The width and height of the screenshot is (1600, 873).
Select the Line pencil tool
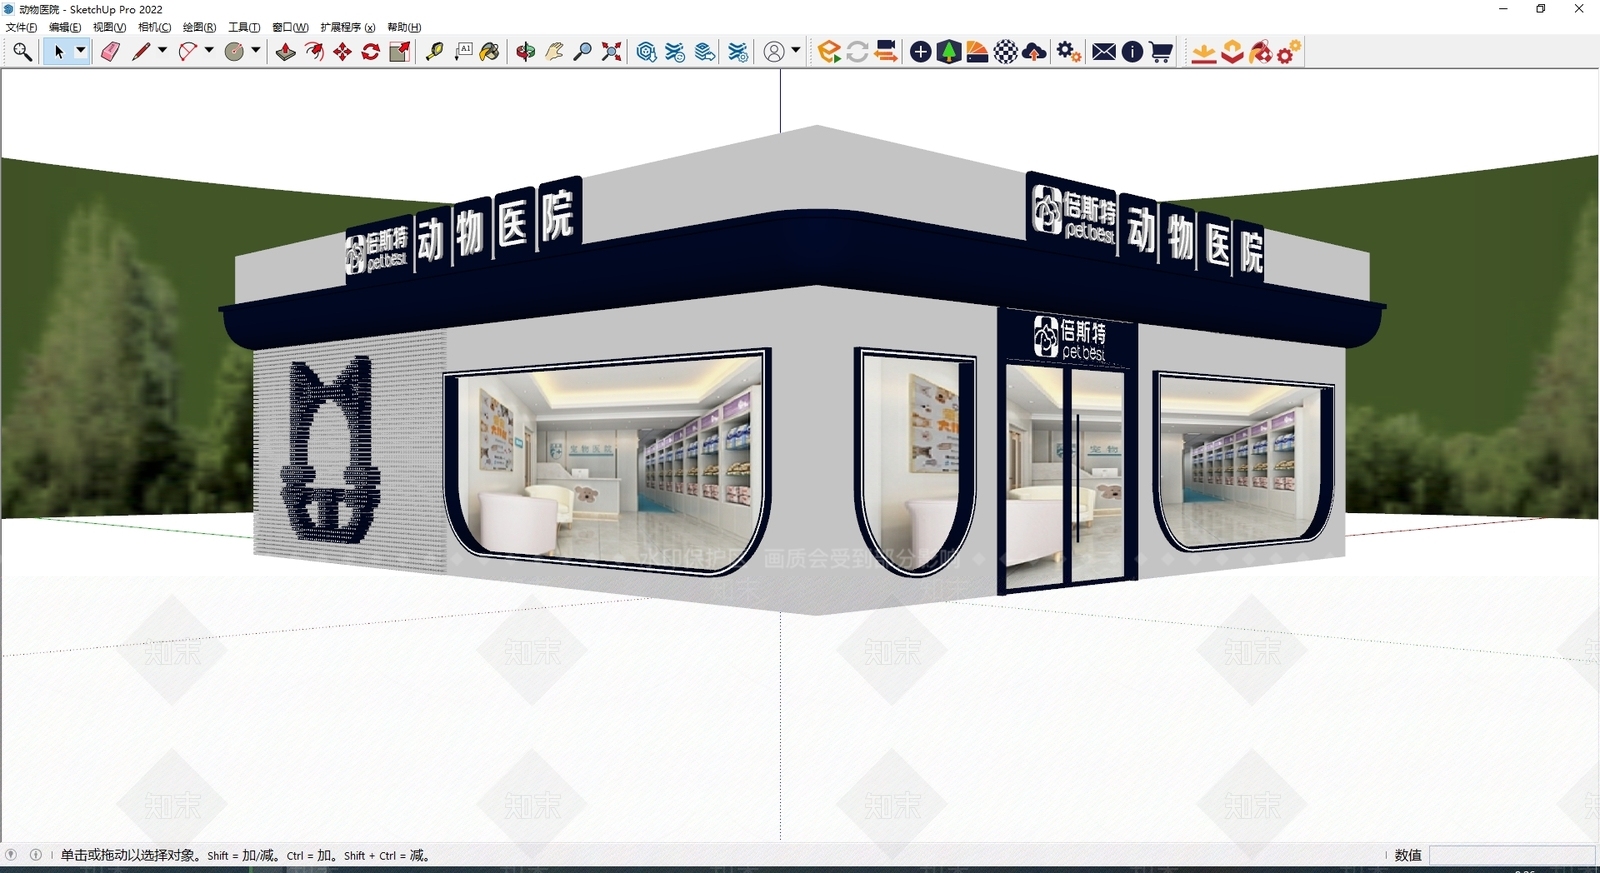[x=141, y=52]
